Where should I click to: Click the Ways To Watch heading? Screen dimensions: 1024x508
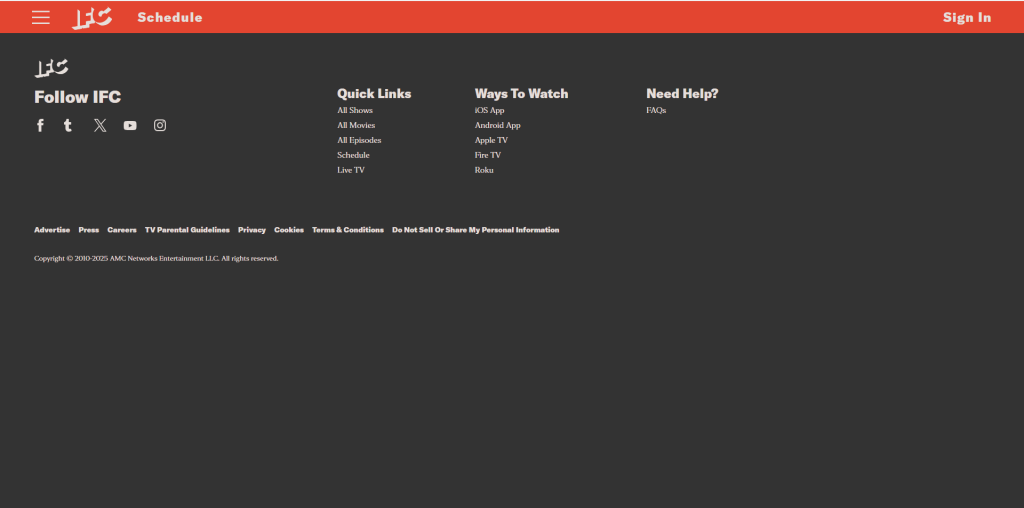point(521,93)
